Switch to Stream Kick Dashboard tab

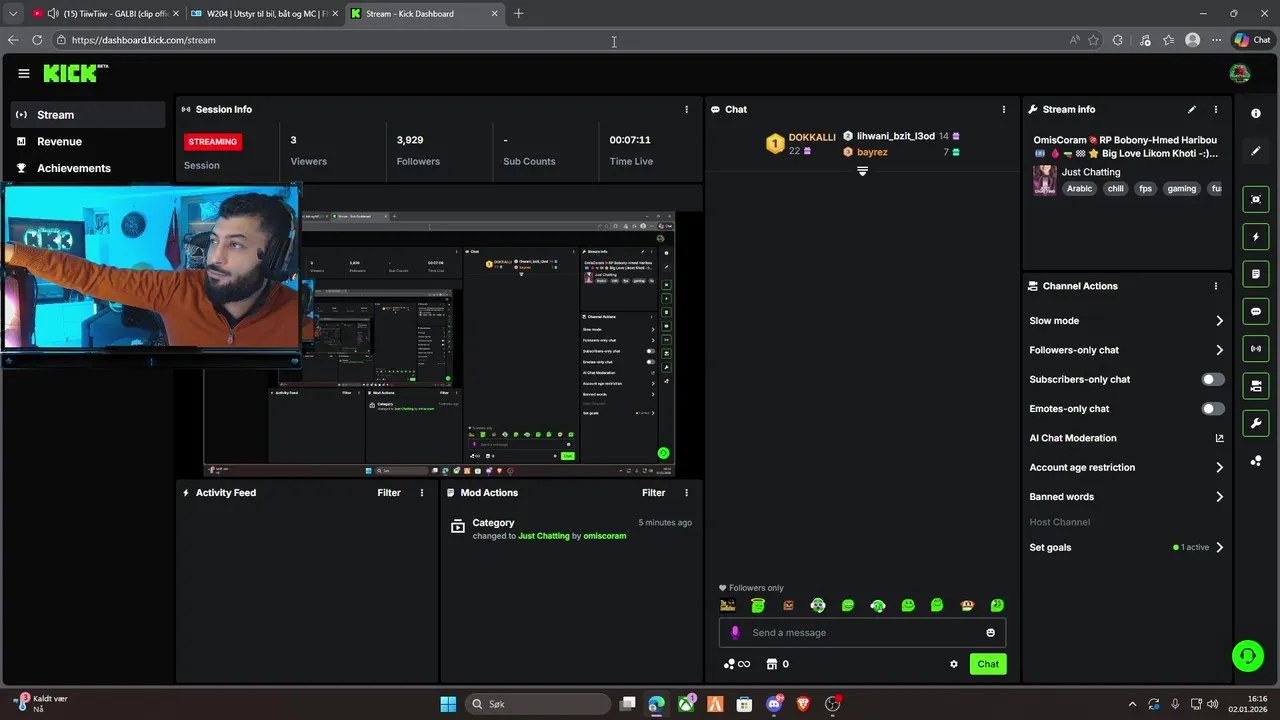(425, 14)
